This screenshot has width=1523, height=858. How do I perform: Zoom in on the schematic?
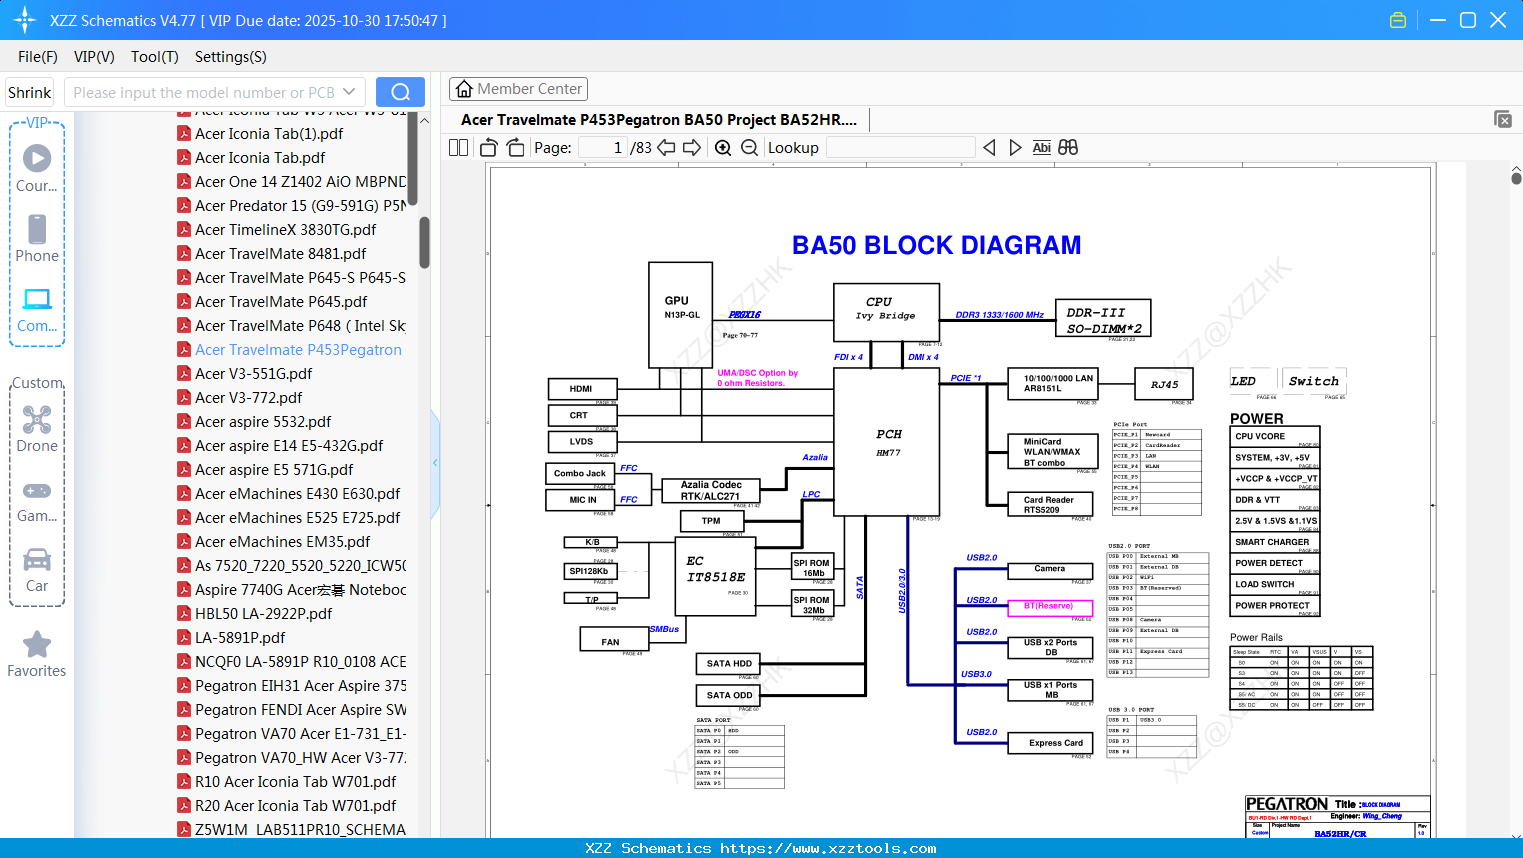point(723,148)
